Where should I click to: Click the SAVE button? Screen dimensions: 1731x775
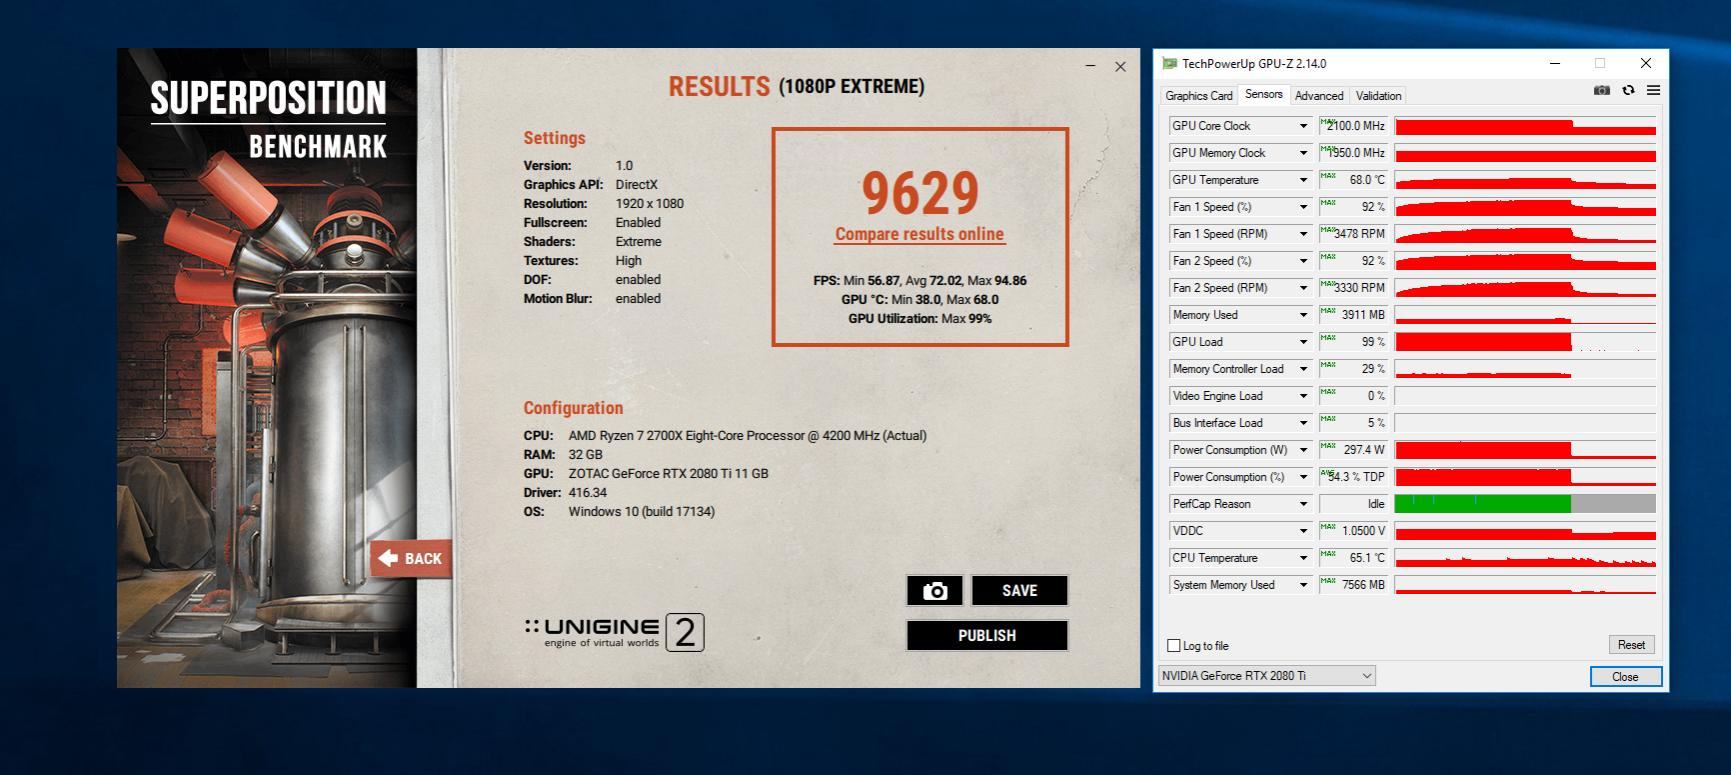[x=1019, y=590]
